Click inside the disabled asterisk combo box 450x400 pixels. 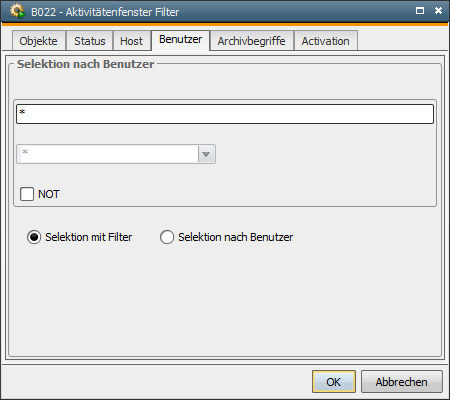click(x=108, y=154)
